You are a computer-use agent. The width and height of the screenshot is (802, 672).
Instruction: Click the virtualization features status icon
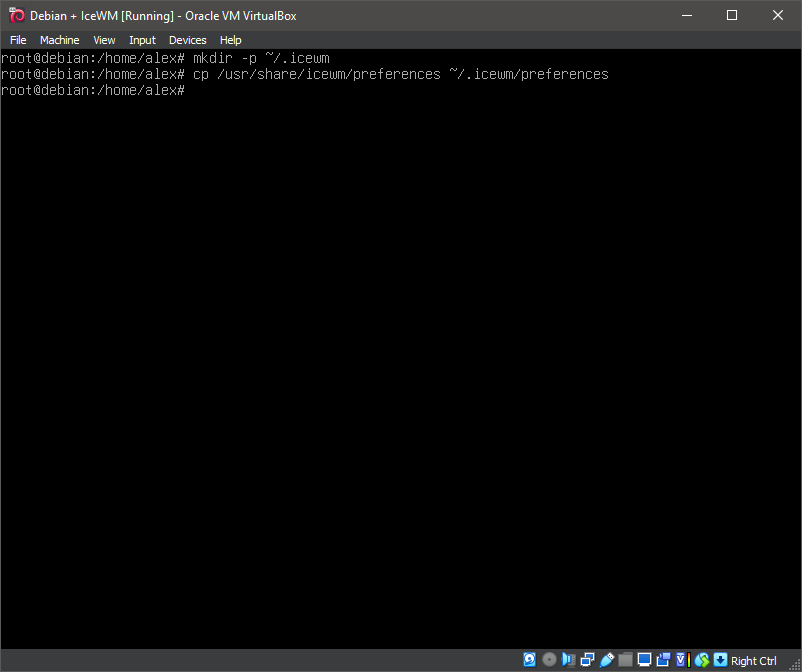(680, 659)
